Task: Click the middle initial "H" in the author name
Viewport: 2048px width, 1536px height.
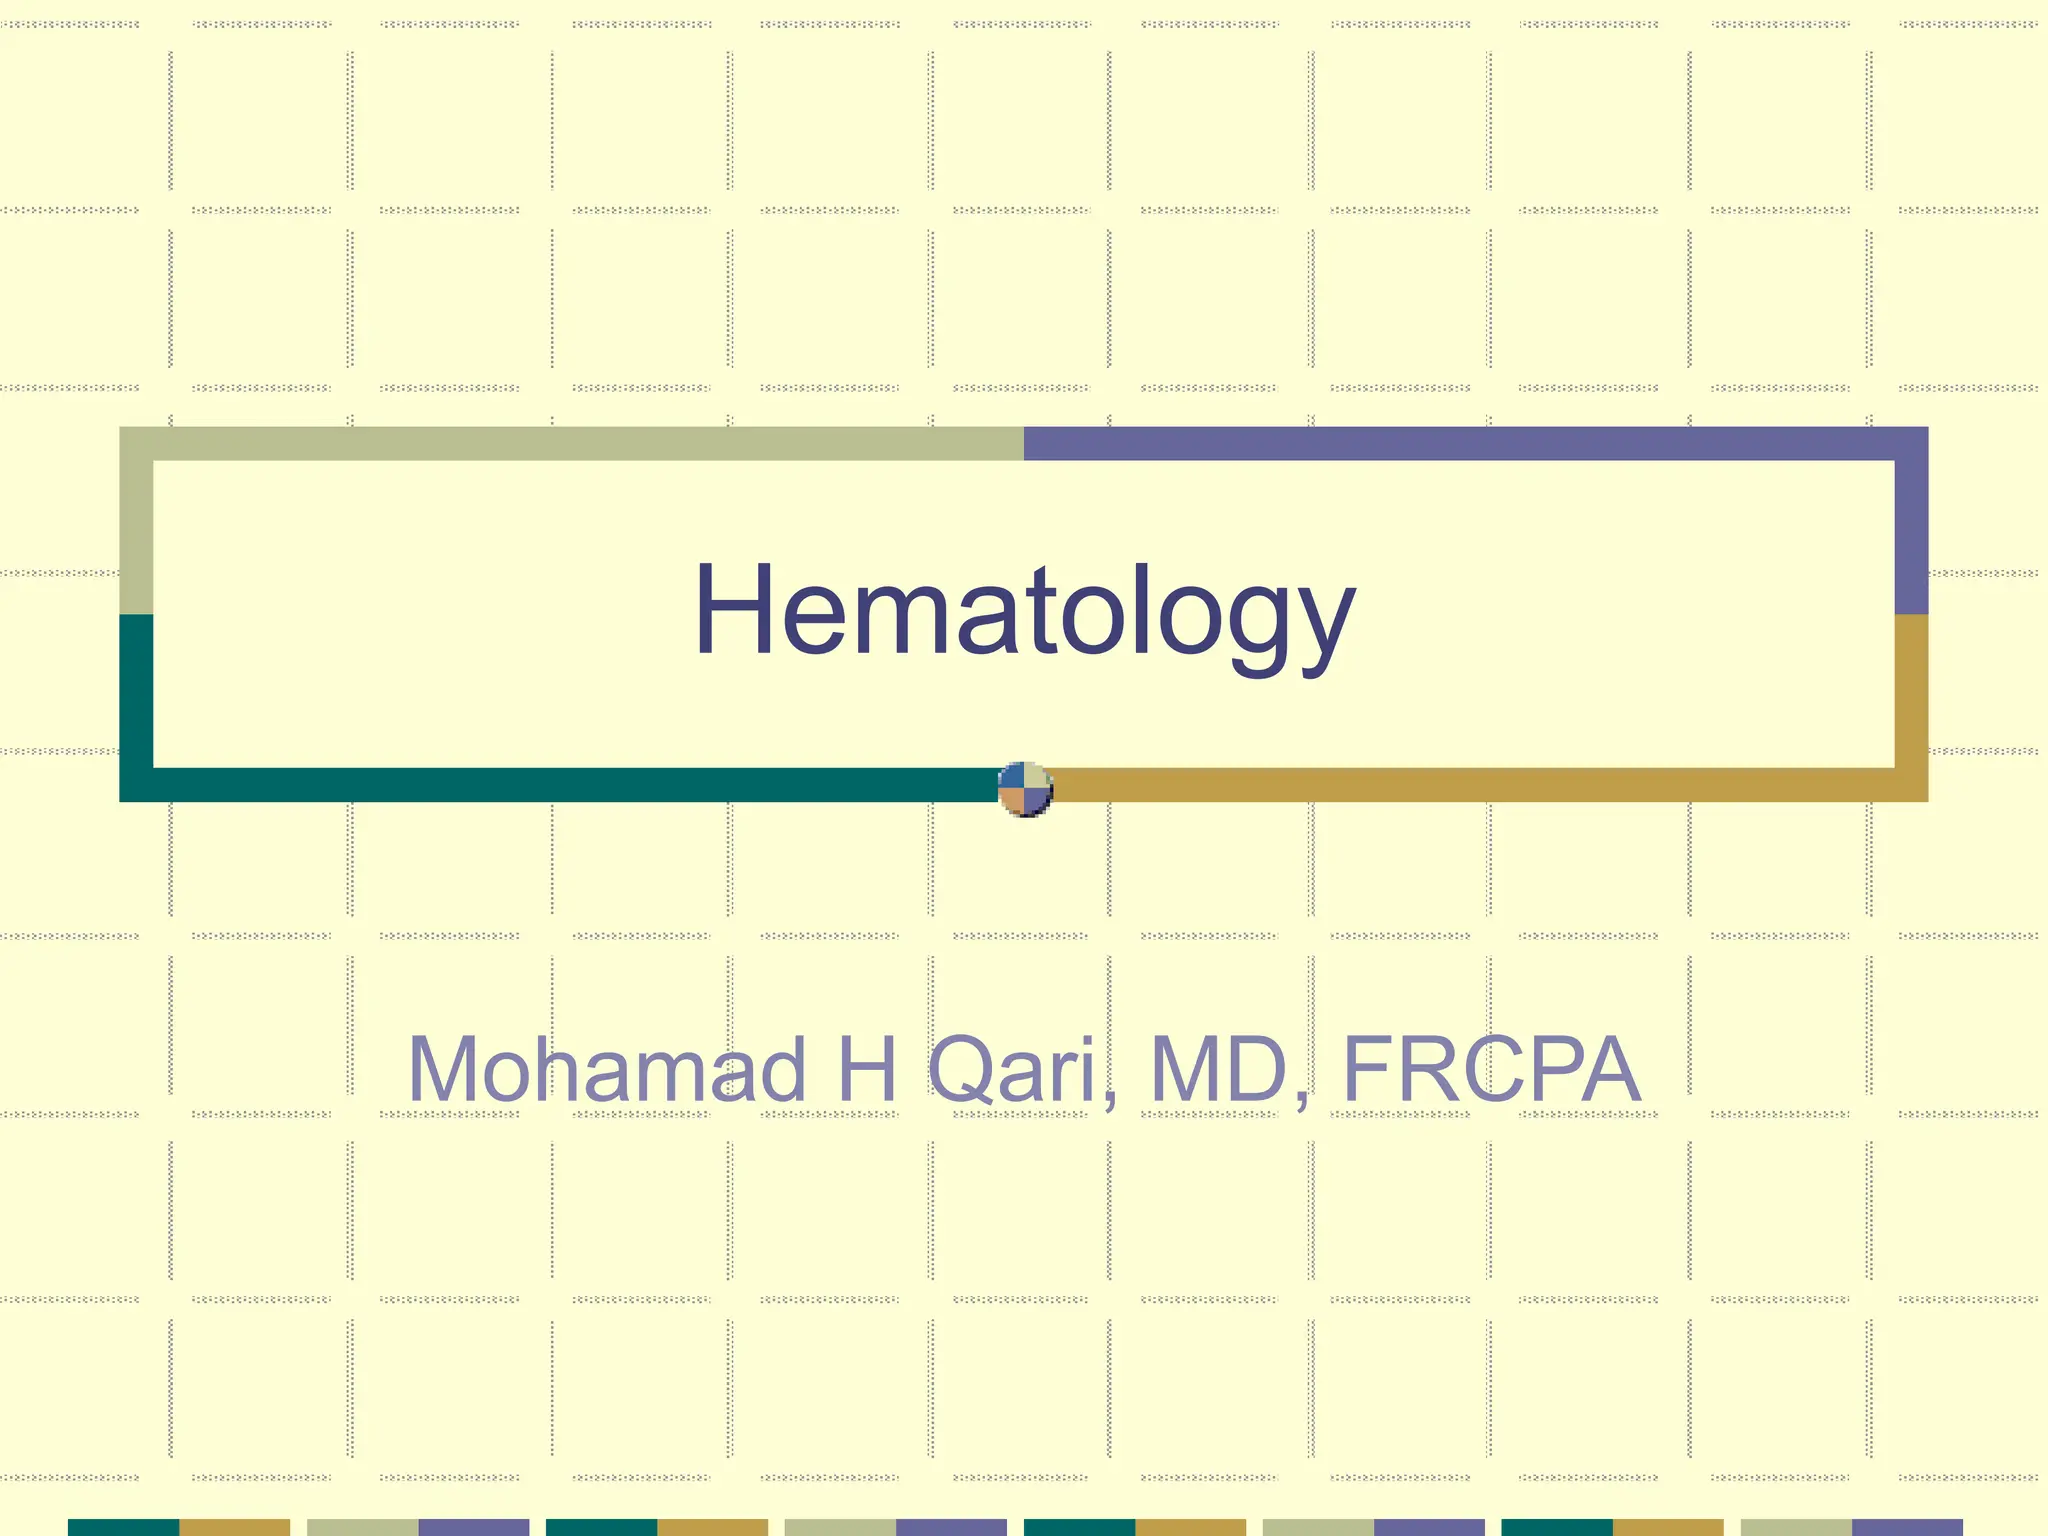Action: [x=868, y=1070]
